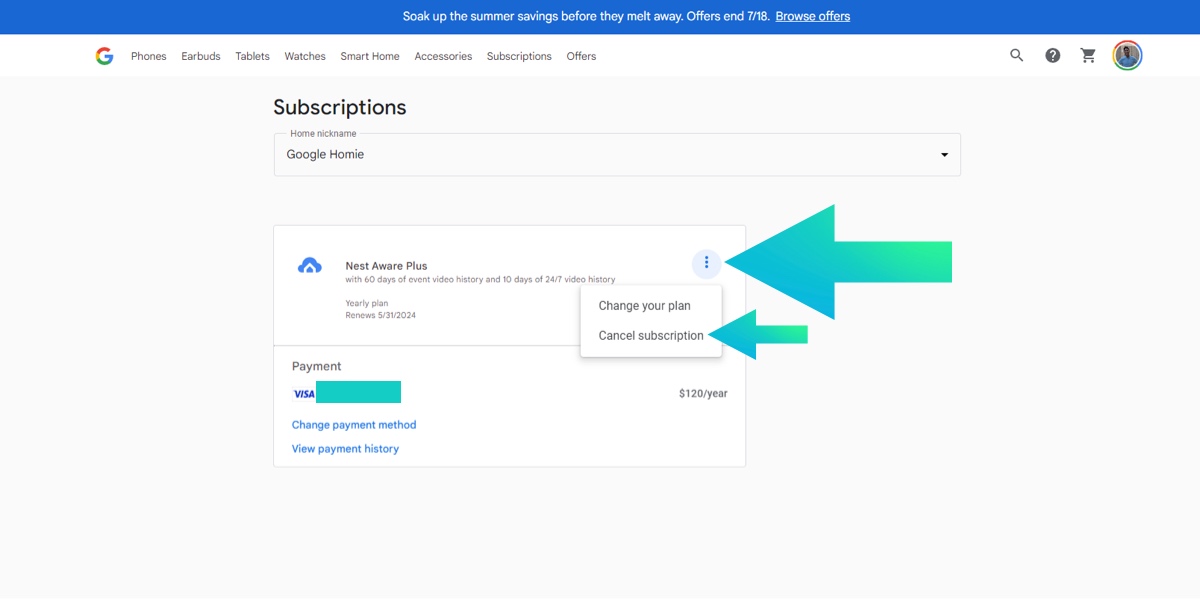Go to Phones in navigation bar
The image size is (1200, 599).
pyautogui.click(x=149, y=57)
